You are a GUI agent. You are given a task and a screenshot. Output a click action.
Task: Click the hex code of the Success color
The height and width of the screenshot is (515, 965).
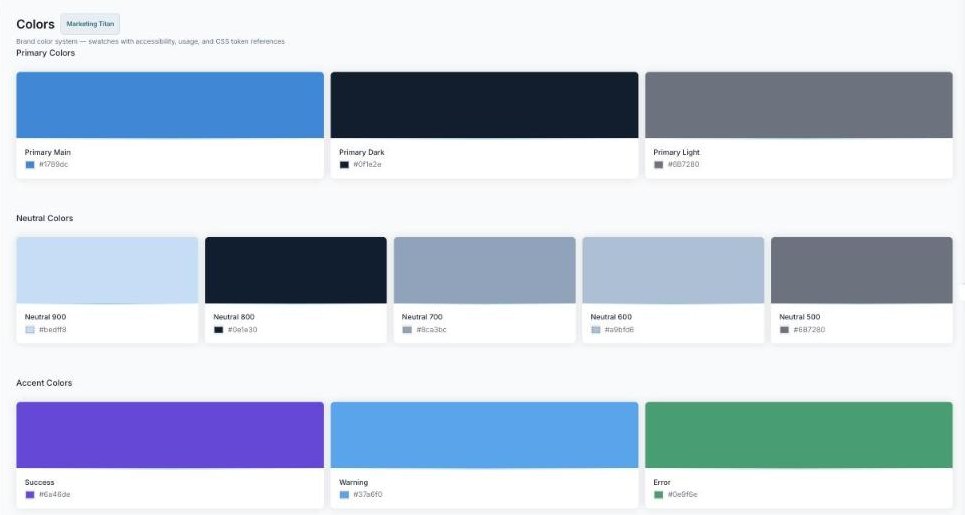pos(55,495)
